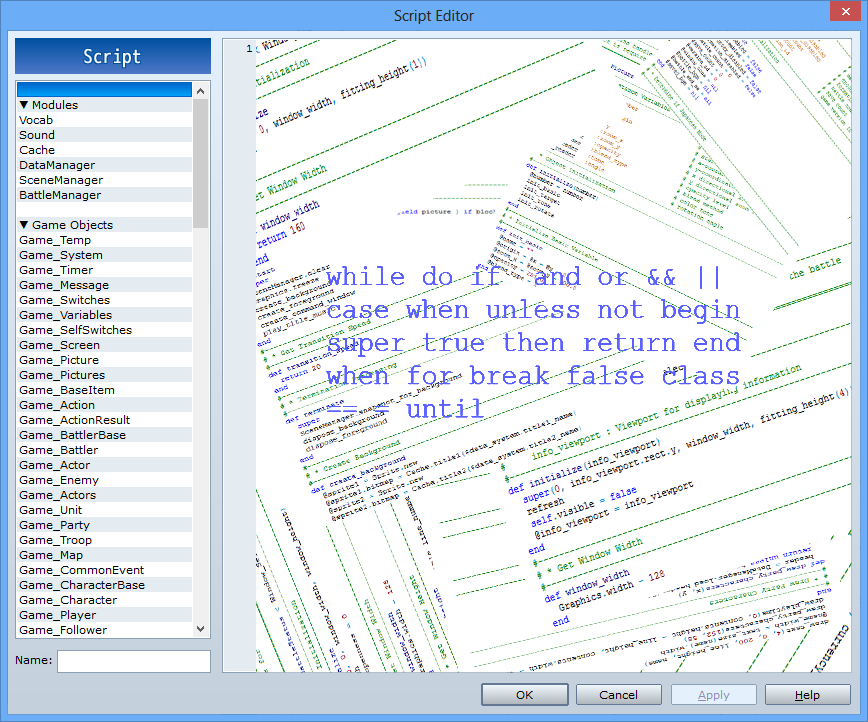Focus the script Name input field
The image size is (868, 722).
[x=134, y=661]
